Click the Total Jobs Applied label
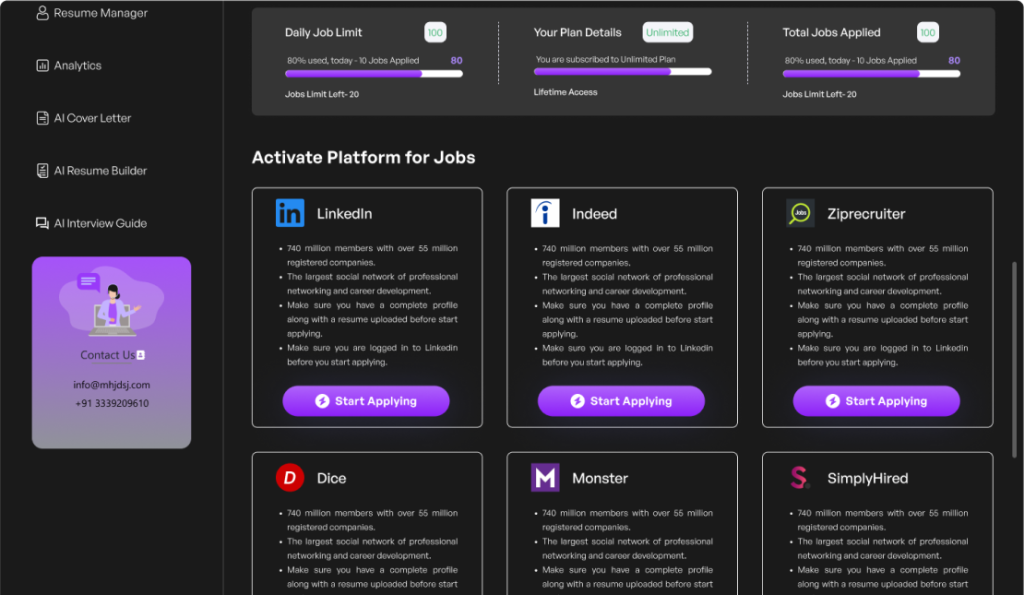The width and height of the screenshot is (1024, 595). 831,32
